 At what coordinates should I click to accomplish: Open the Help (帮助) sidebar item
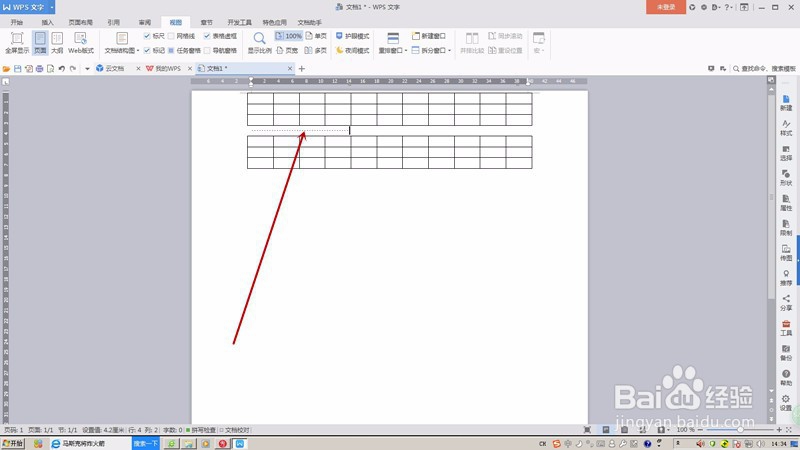pyautogui.click(x=786, y=378)
